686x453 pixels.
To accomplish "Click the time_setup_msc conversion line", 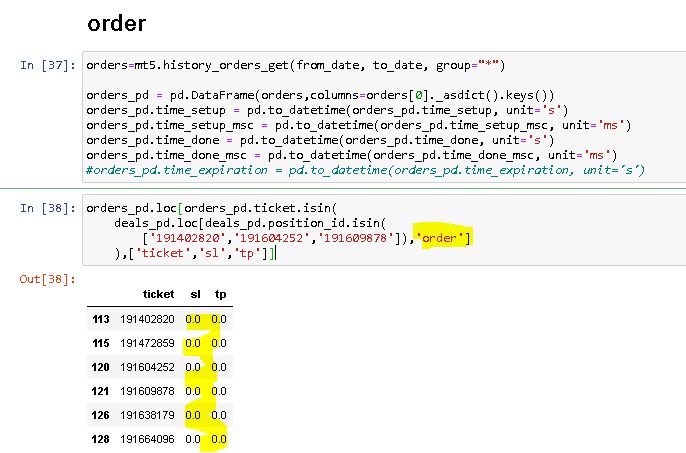I will pos(359,125).
